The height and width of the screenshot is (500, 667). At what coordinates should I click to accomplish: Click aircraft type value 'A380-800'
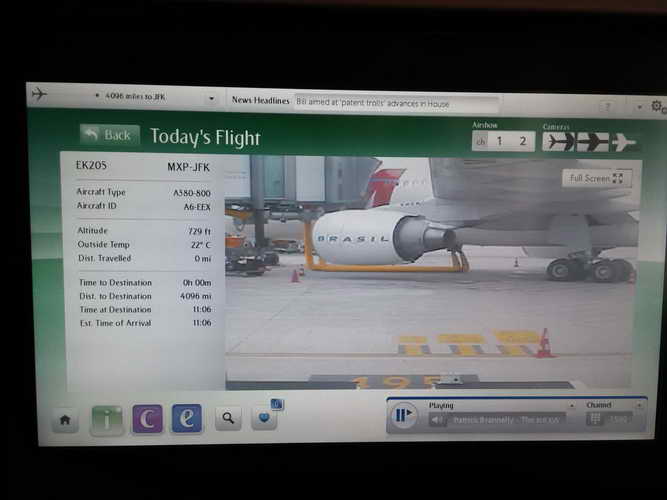(x=191, y=193)
